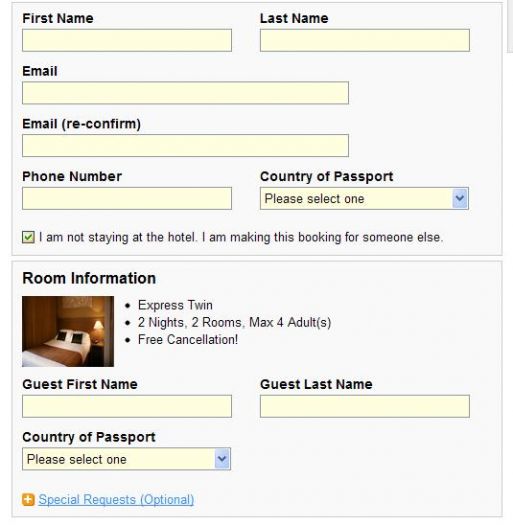Focus the Guest First Name field
Image resolution: width=513 pixels, height=525 pixels.
[x=127, y=406]
